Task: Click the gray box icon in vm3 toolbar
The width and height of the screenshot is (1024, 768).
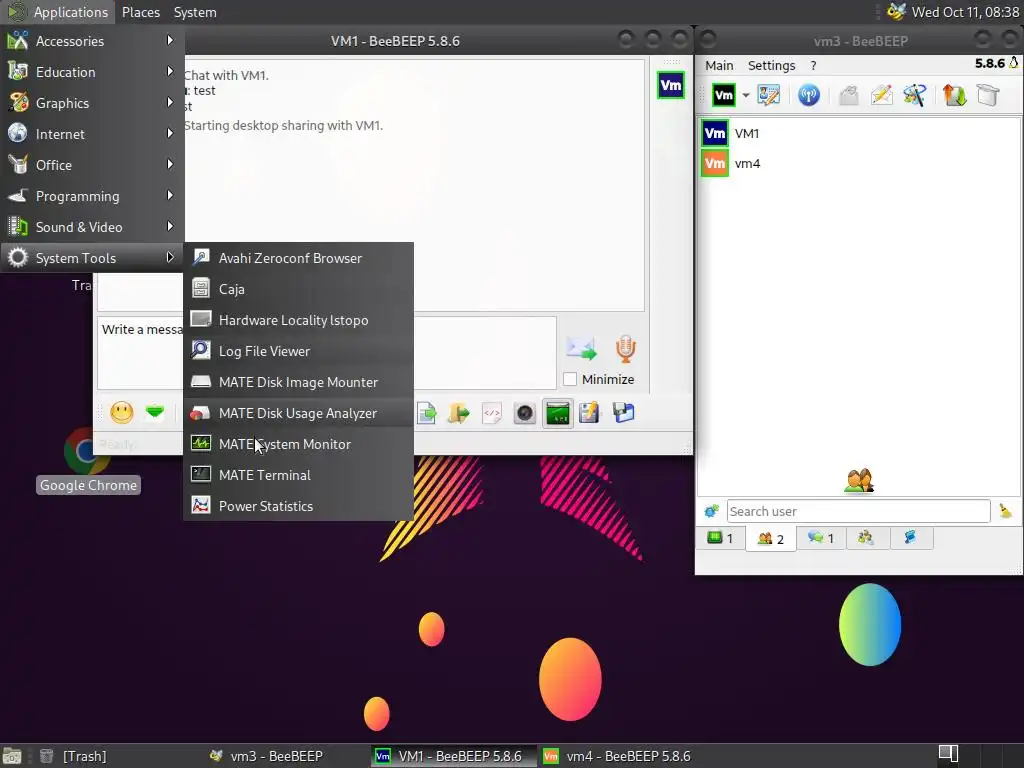Action: [988, 95]
